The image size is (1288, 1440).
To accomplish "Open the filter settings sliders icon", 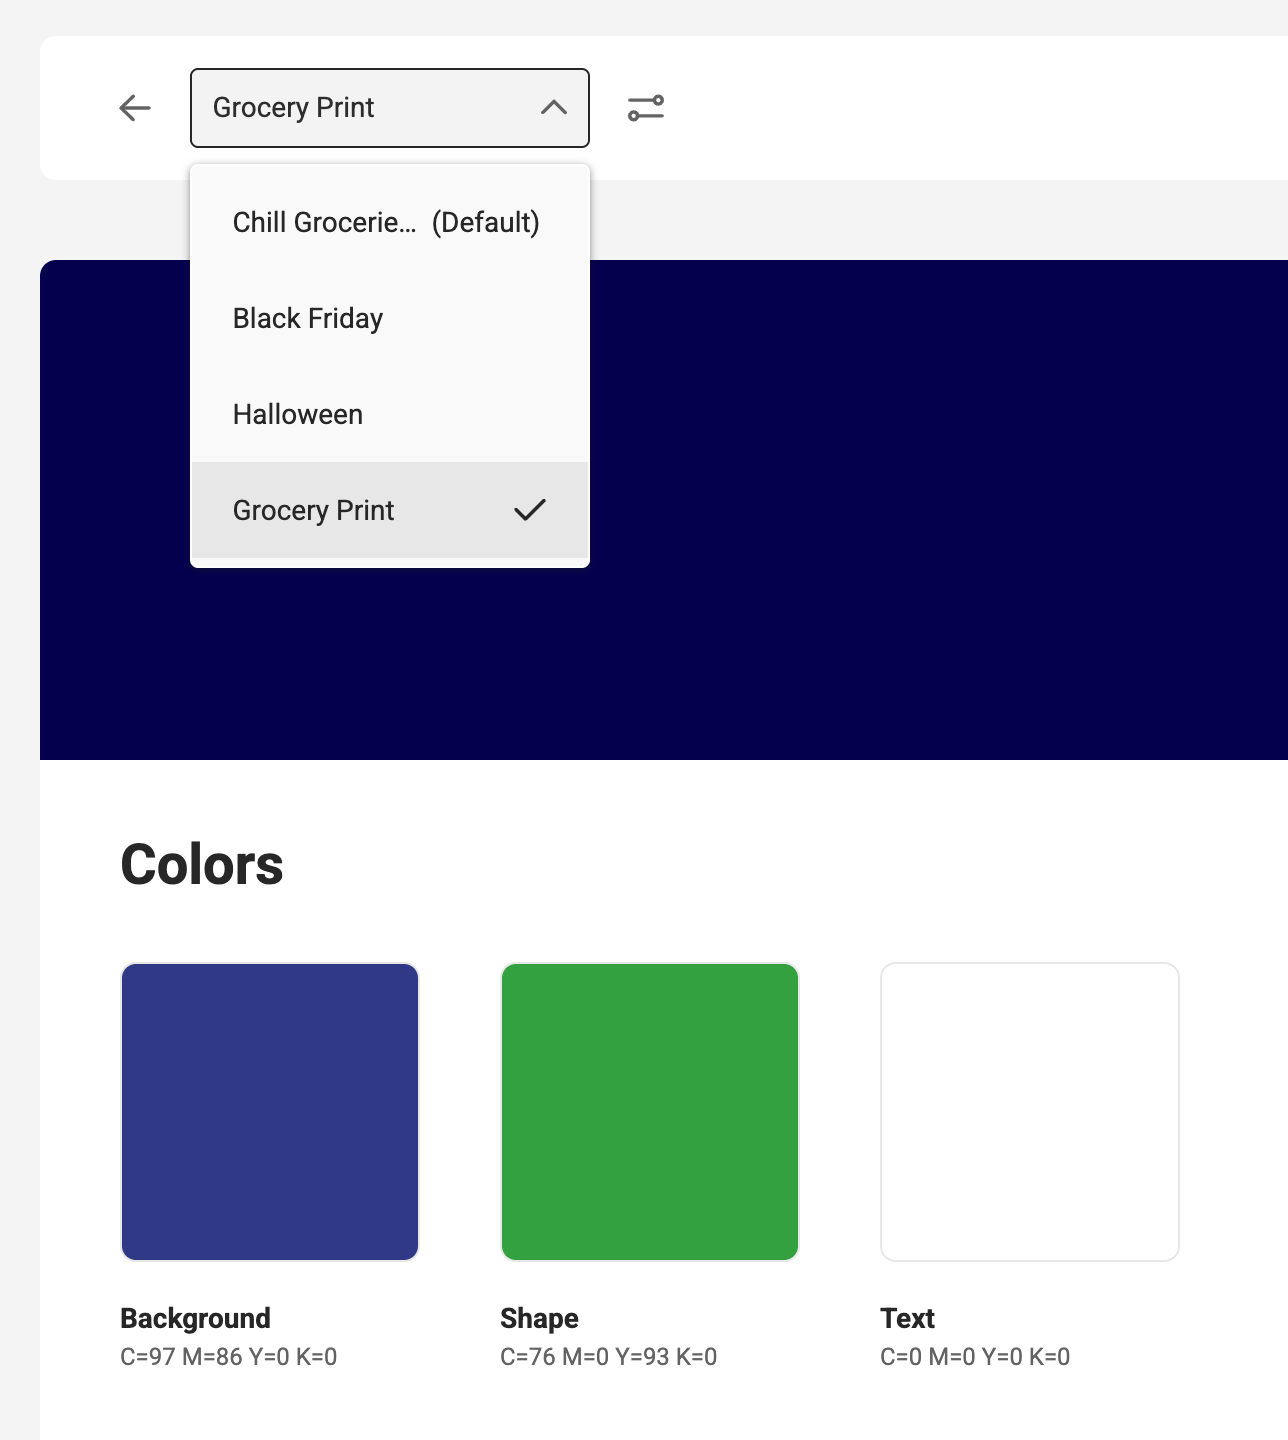I will [x=646, y=108].
